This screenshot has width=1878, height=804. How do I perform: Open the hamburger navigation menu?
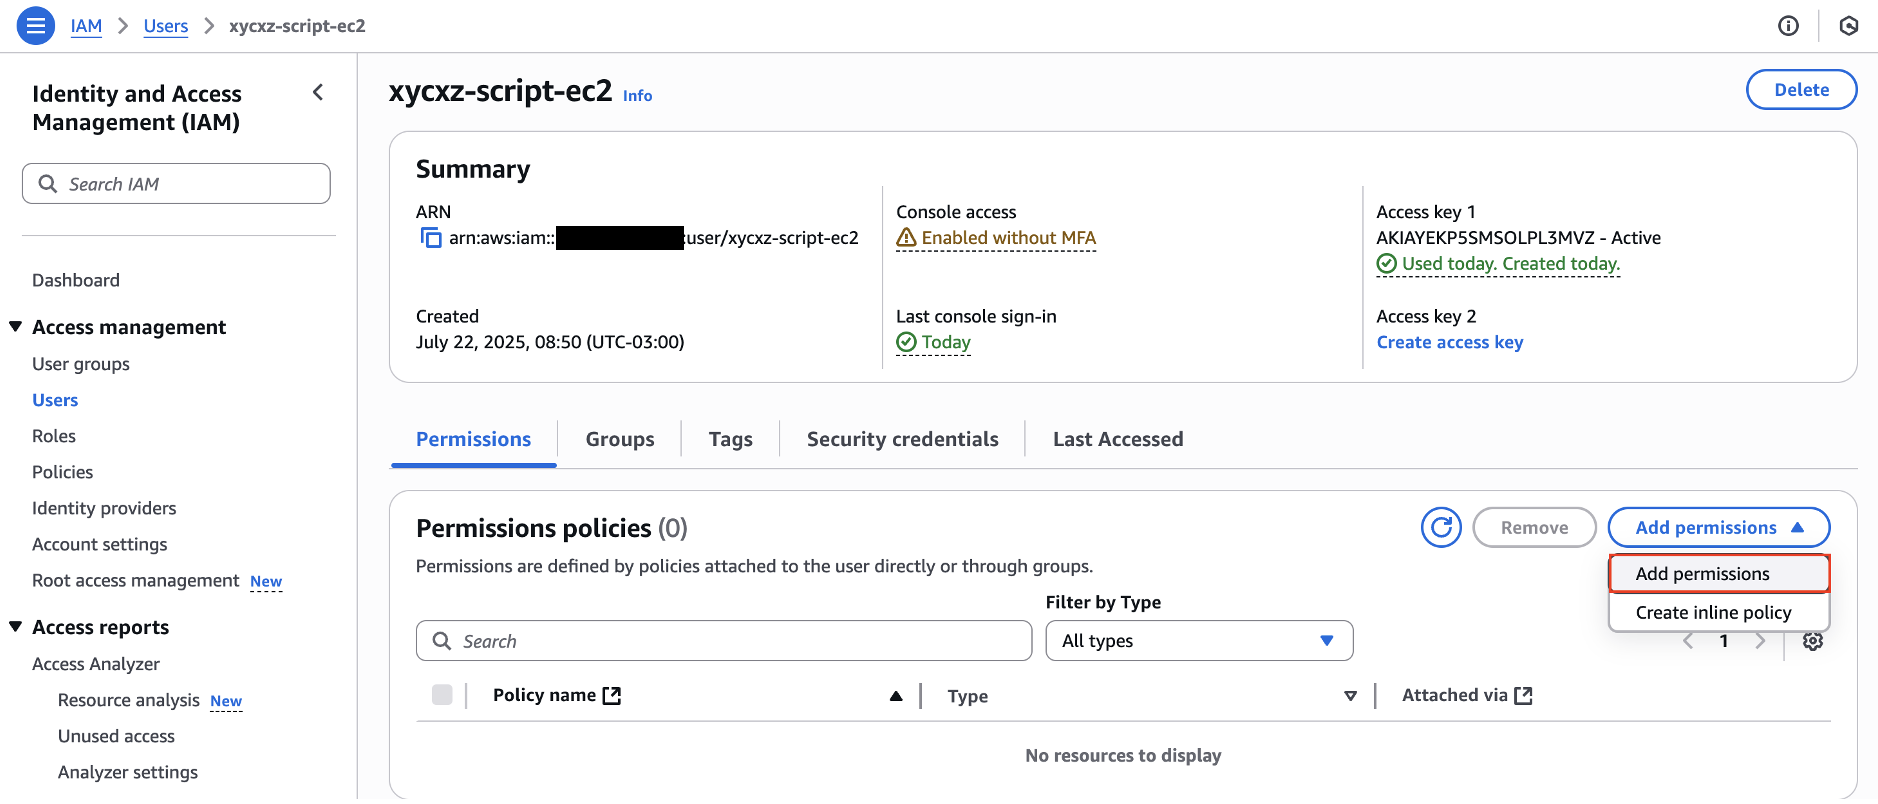36,26
